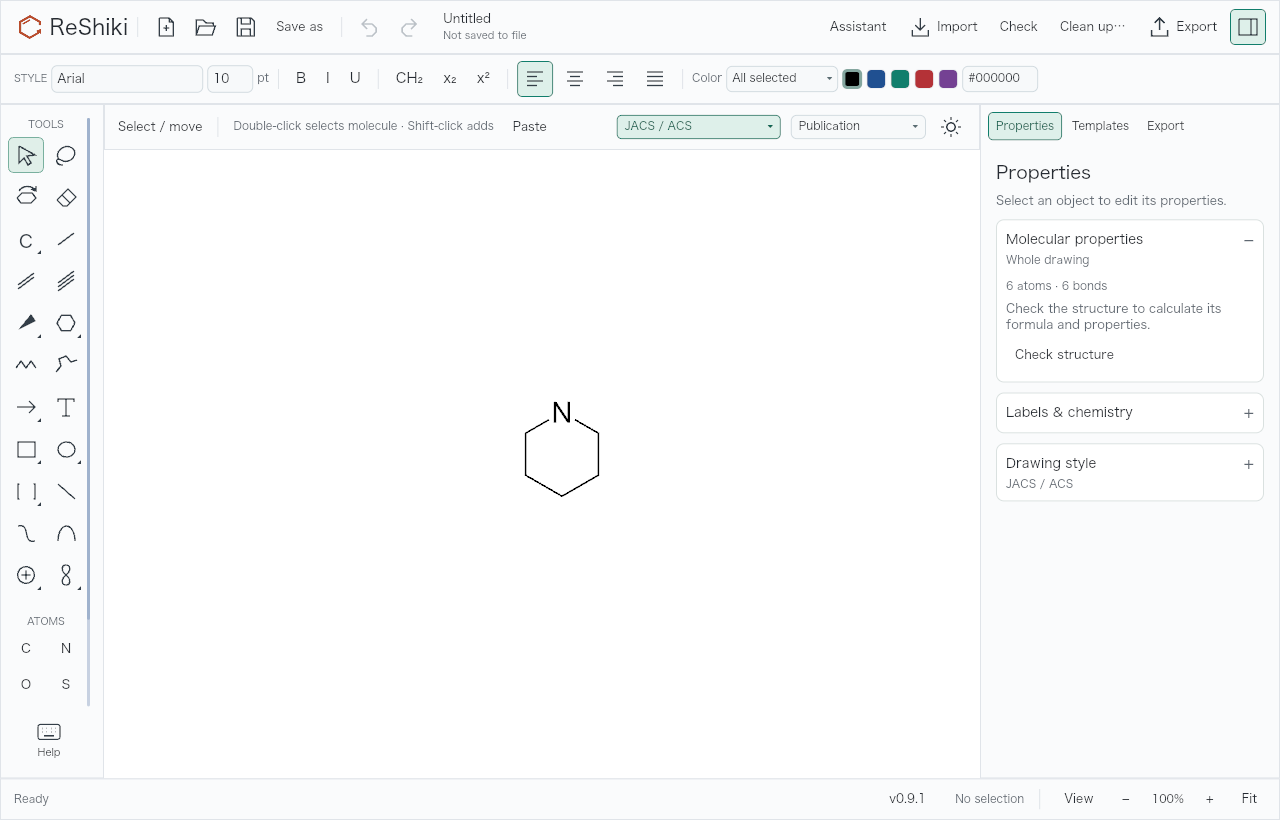The image size is (1280, 820).
Task: Click the top bar Export button
Action: click(1184, 27)
